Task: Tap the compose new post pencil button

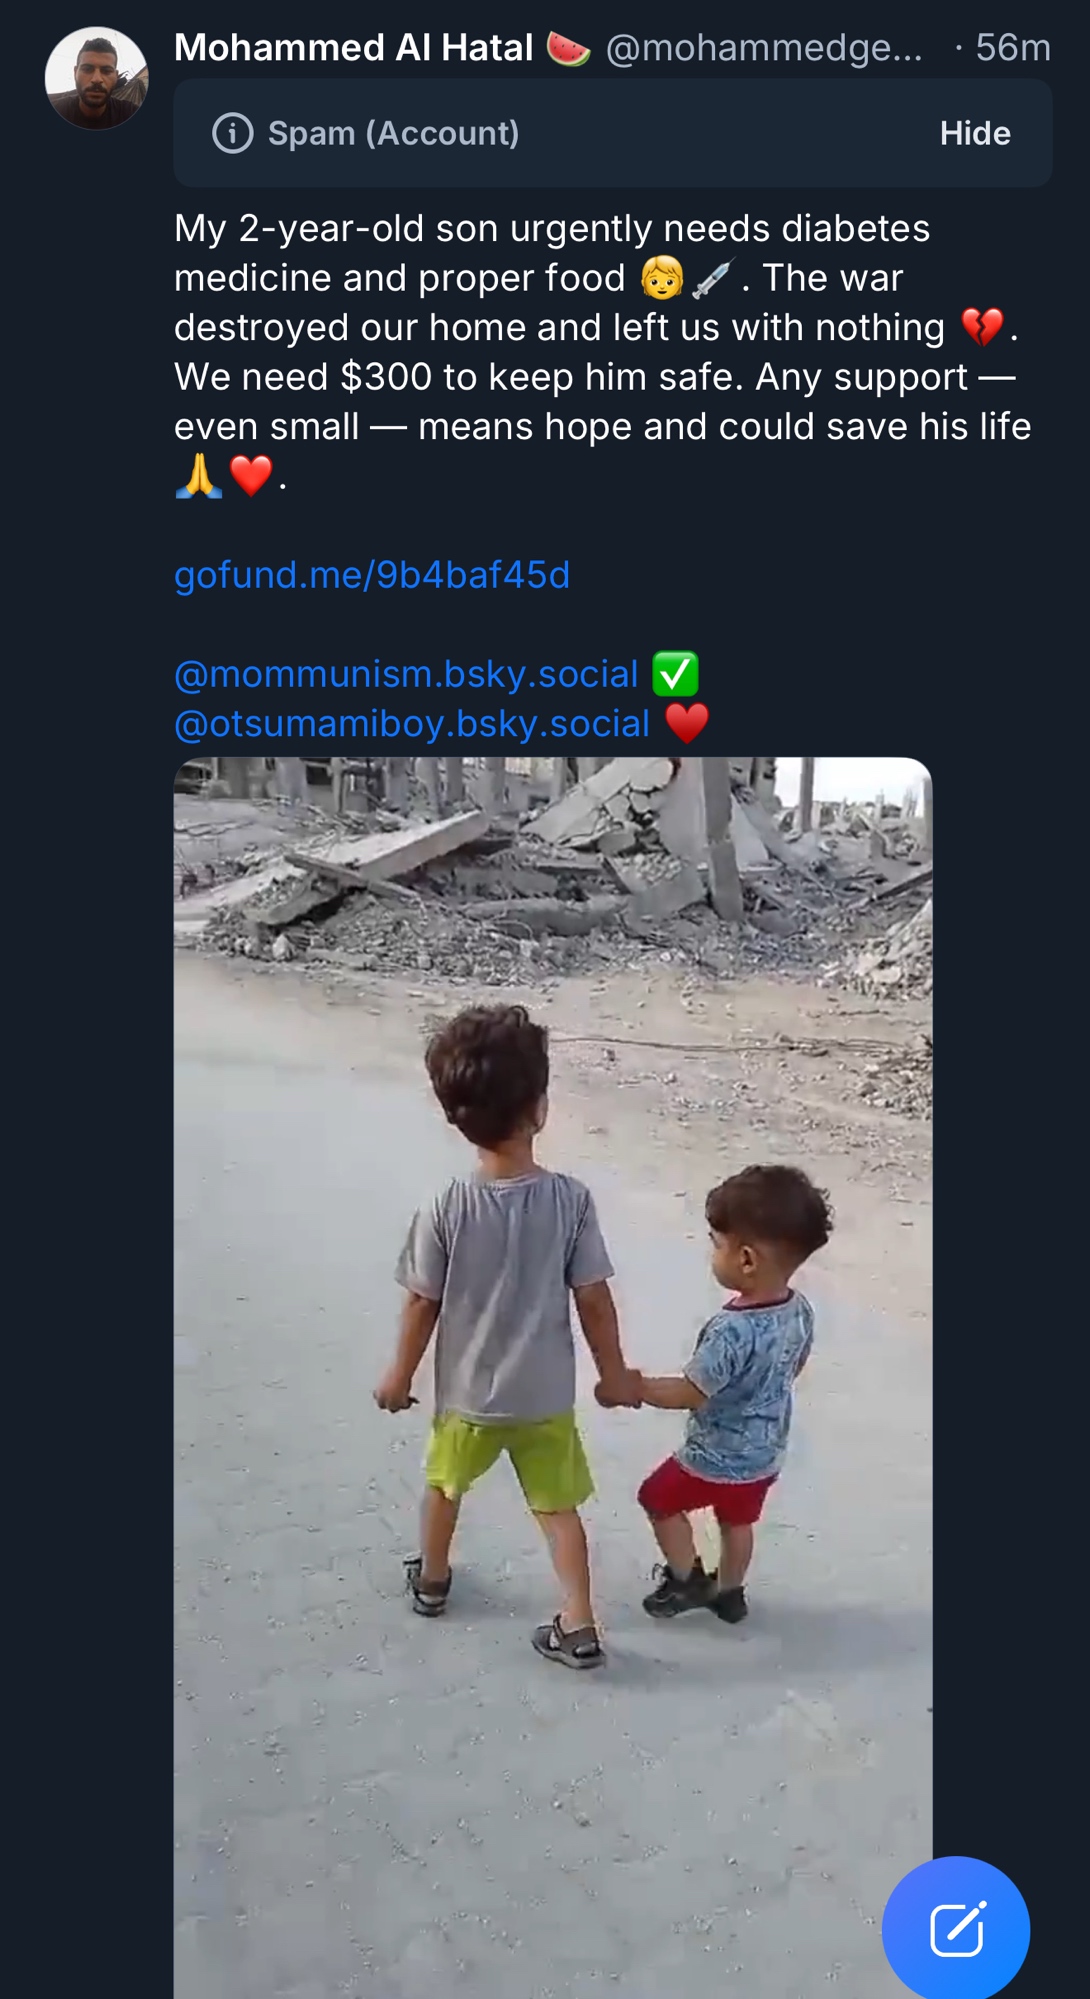Action: (956, 1929)
